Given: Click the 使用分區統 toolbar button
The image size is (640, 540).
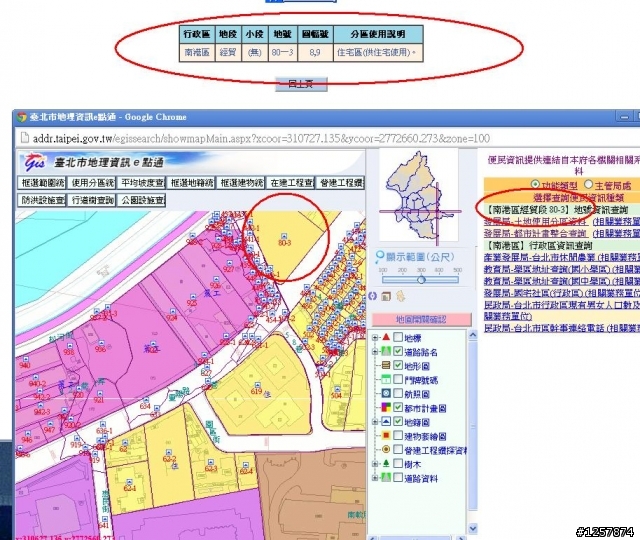Looking at the screenshot, I should point(92,183).
